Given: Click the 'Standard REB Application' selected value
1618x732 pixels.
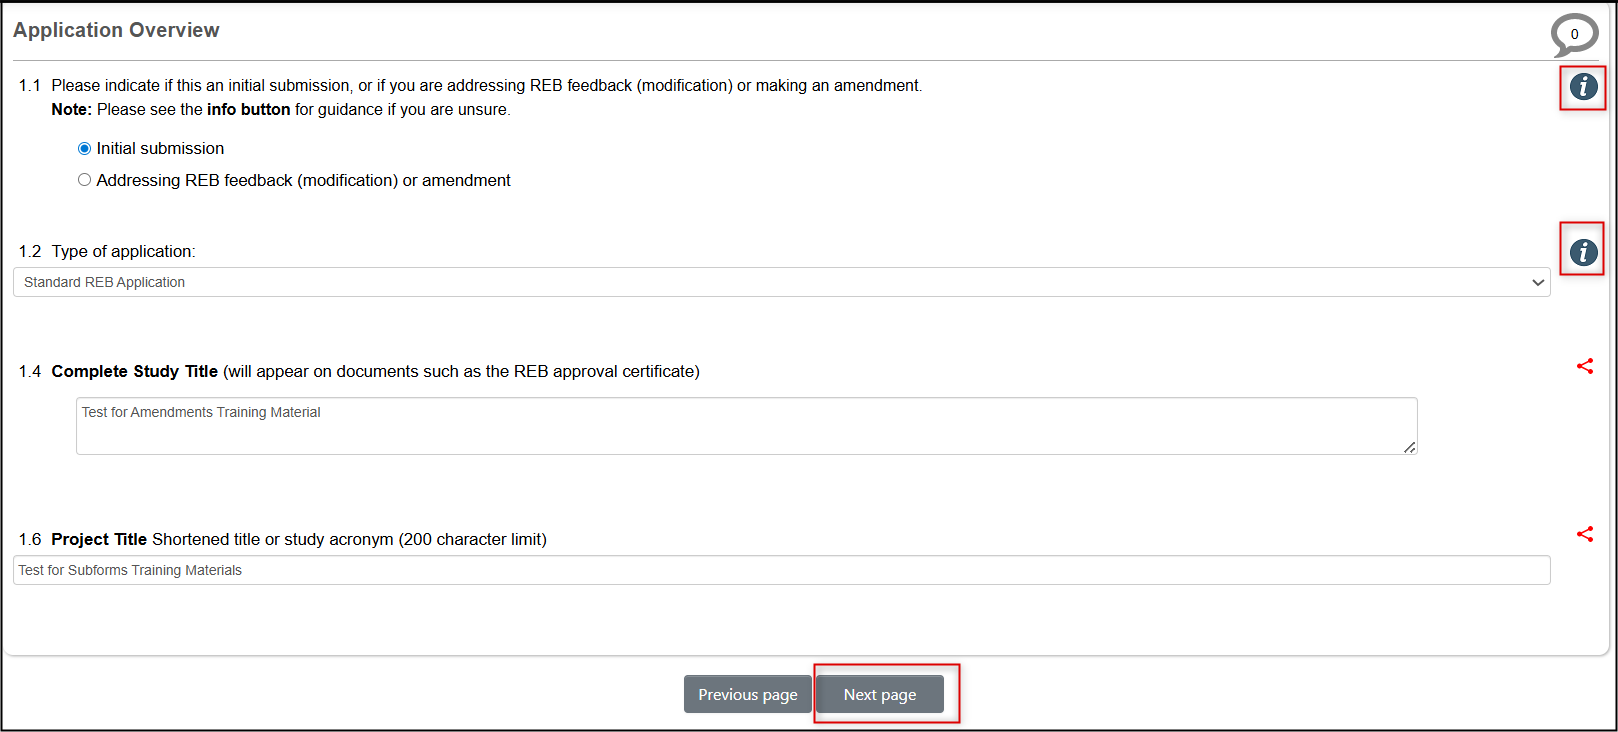Looking at the screenshot, I should [105, 282].
